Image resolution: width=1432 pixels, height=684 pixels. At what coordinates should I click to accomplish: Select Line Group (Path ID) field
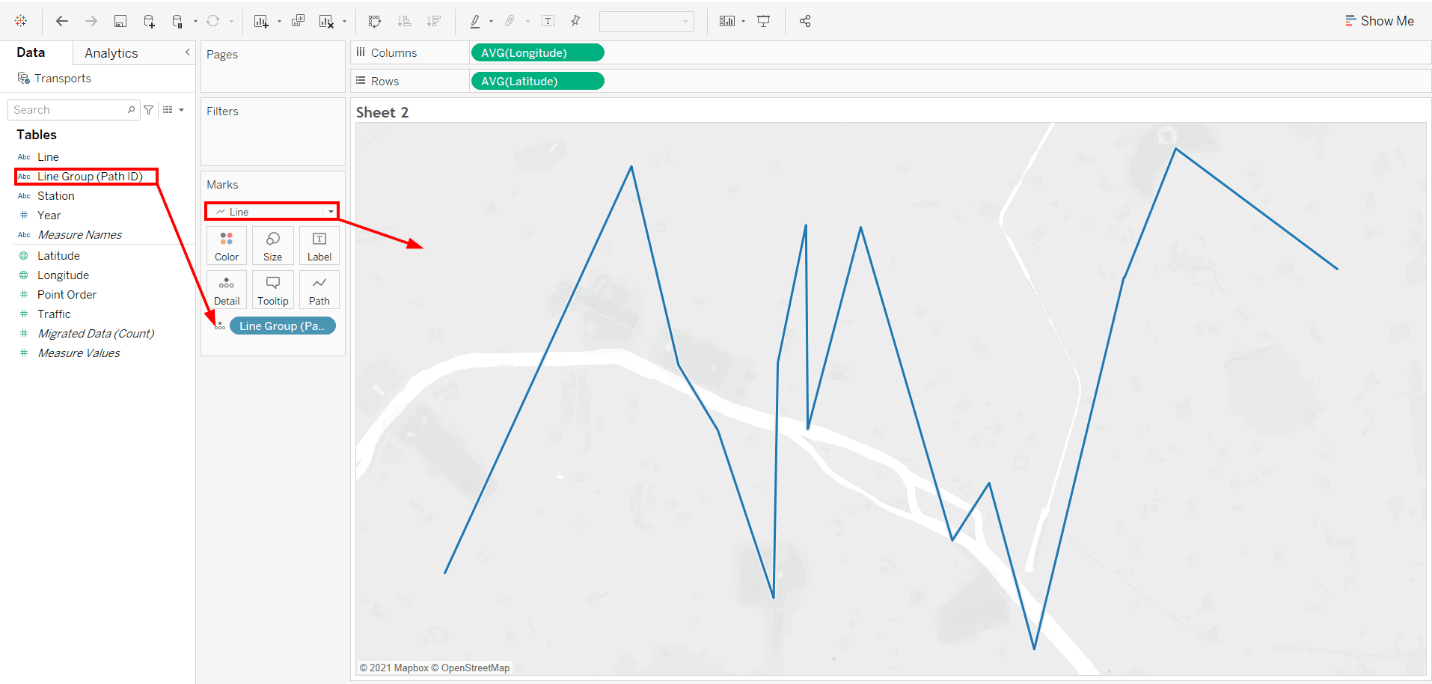pyautogui.click(x=89, y=176)
